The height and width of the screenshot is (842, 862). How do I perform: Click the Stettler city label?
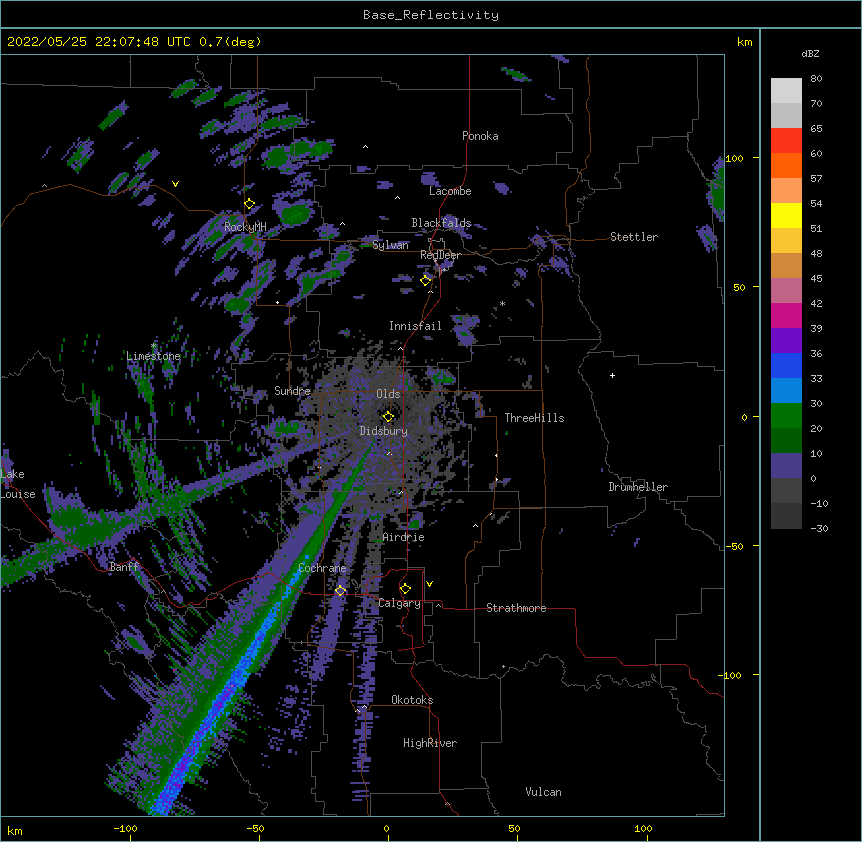[634, 237]
